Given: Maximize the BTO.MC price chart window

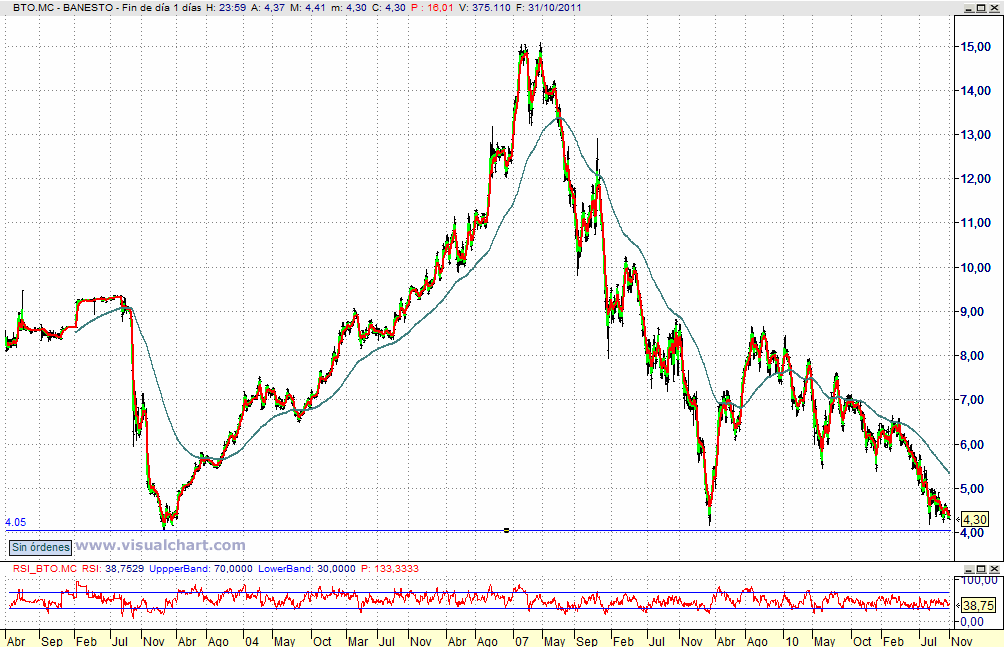Looking at the screenshot, I should 982,8.
